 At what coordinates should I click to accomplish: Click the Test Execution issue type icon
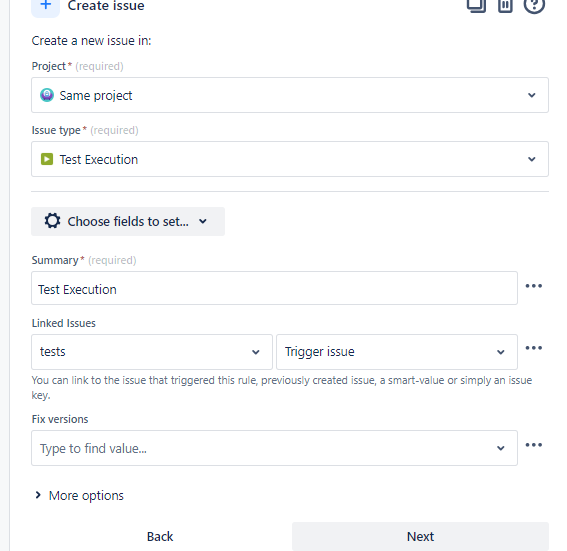click(47, 159)
